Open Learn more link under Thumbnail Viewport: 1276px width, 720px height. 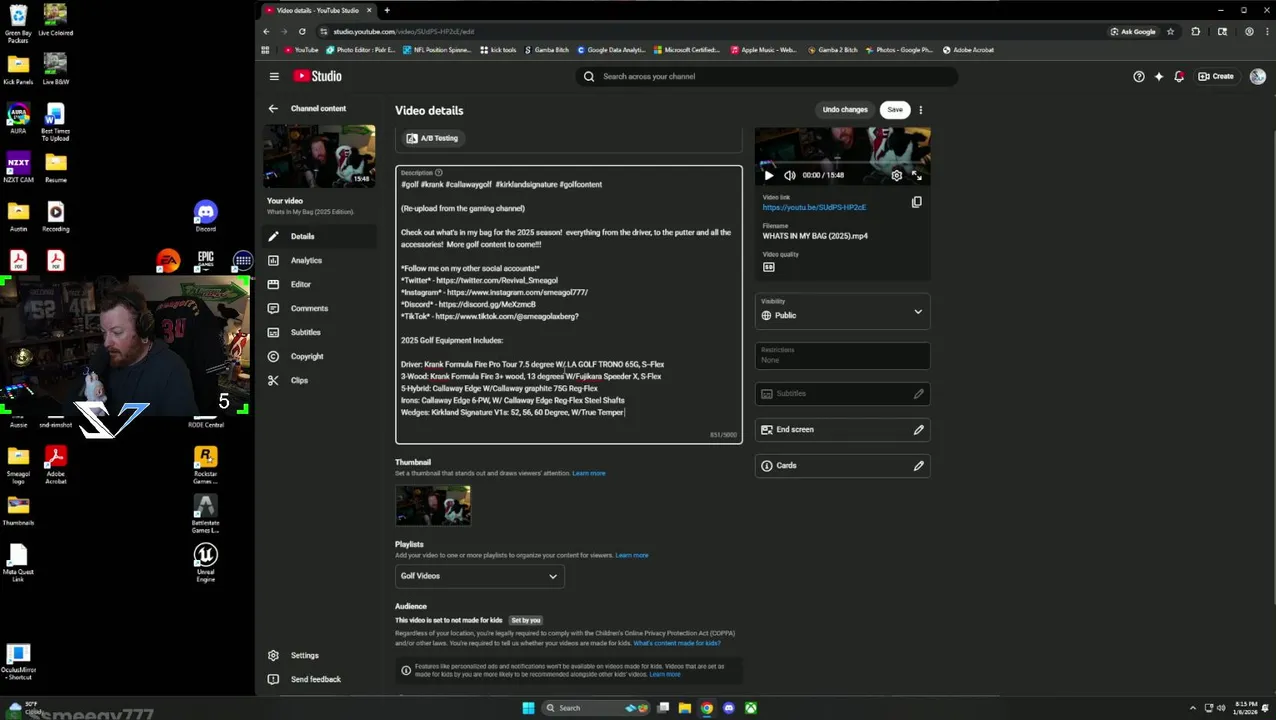click(x=588, y=473)
